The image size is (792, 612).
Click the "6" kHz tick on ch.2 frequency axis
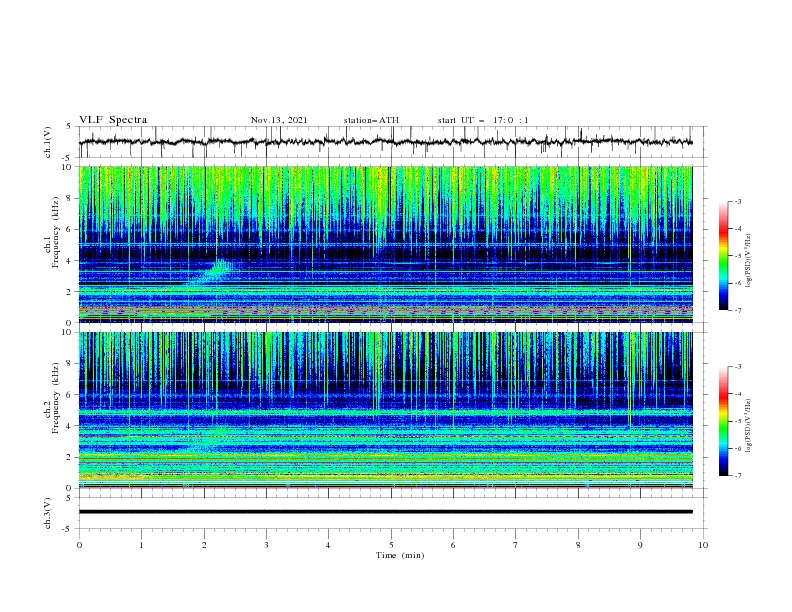[70, 395]
